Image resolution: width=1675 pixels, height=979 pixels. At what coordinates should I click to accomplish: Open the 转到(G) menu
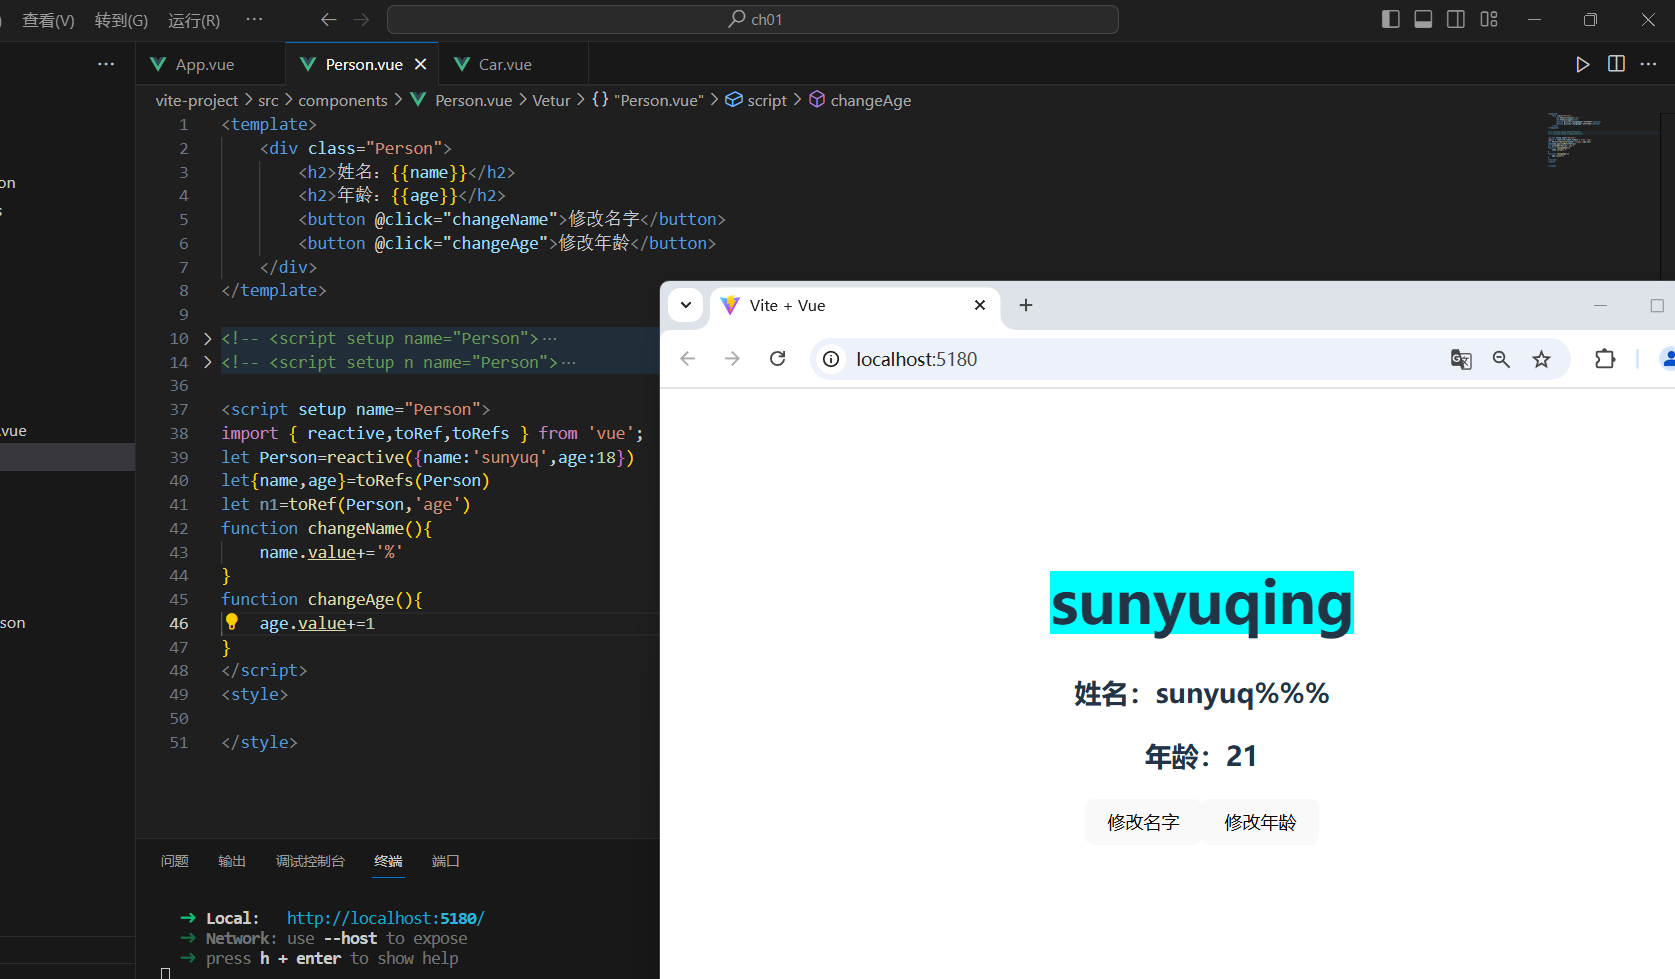121,20
